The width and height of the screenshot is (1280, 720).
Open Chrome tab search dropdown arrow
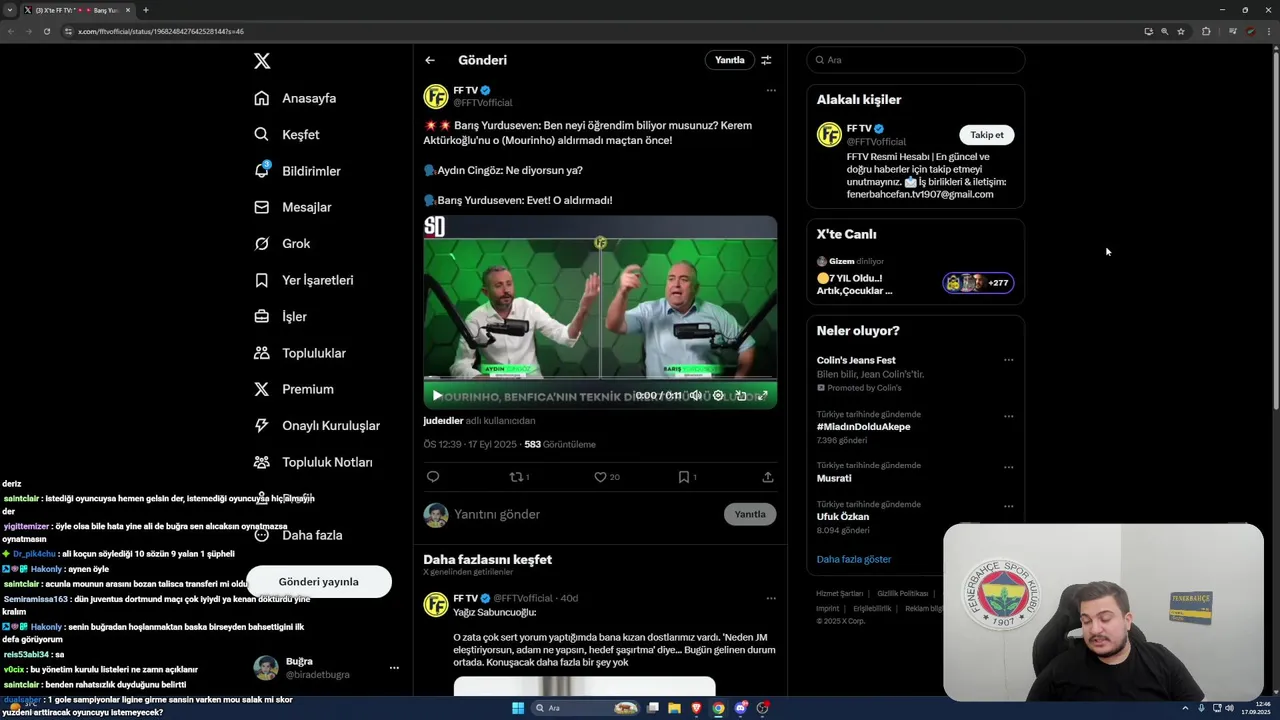click(10, 10)
